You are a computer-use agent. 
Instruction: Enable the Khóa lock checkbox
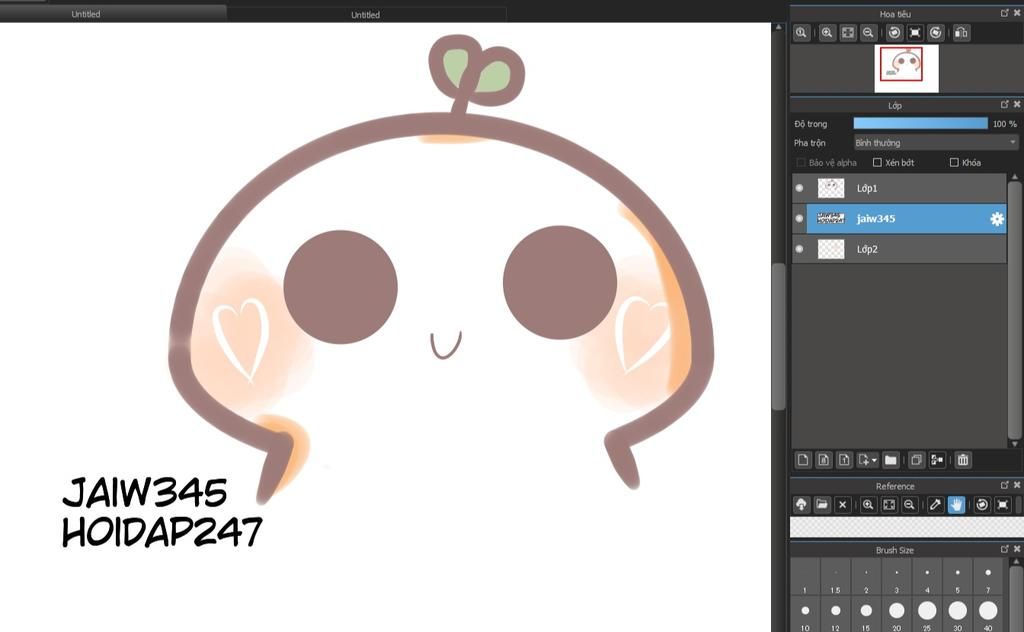click(954, 163)
